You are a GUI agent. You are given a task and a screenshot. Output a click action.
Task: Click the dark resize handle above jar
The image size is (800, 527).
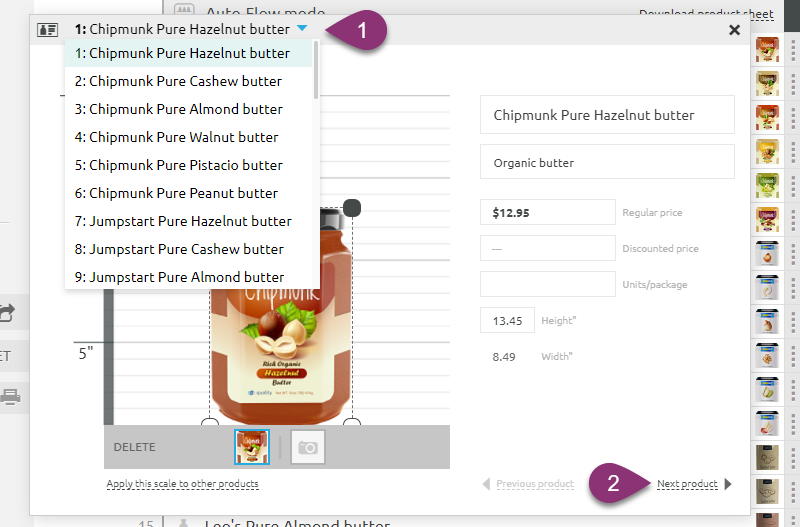pos(351,207)
